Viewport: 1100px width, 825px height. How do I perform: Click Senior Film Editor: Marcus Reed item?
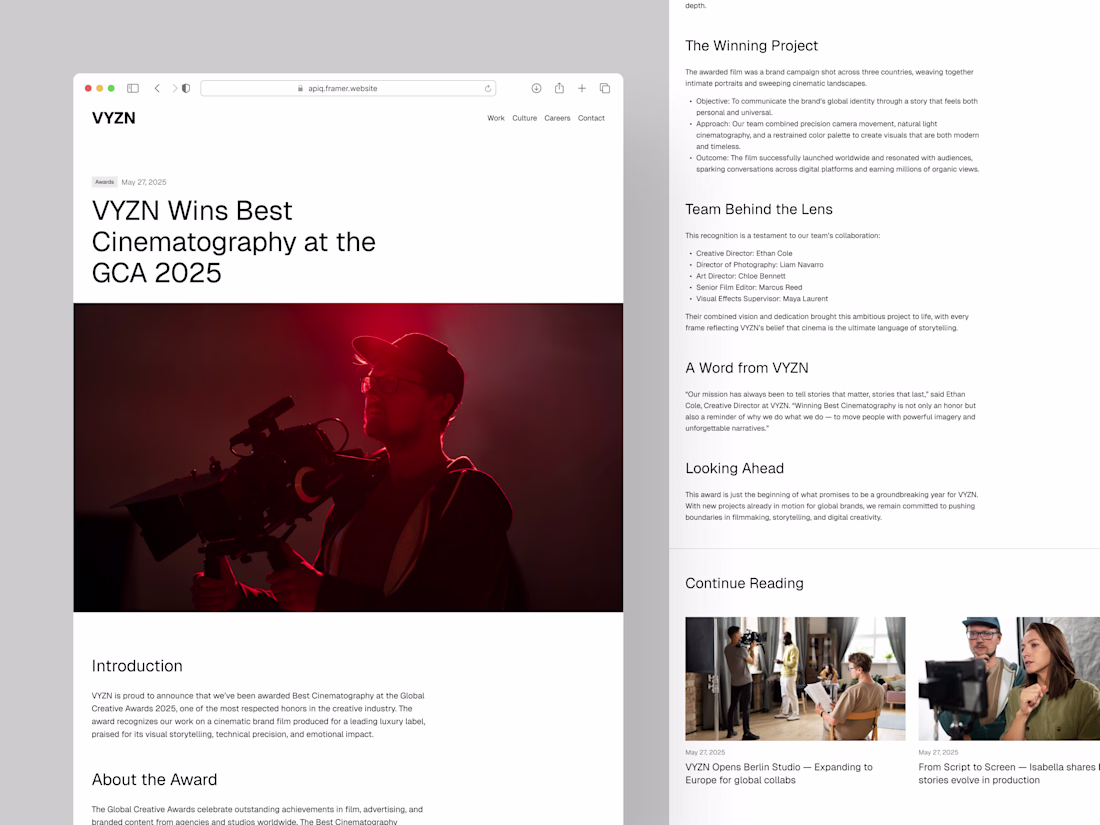(749, 287)
